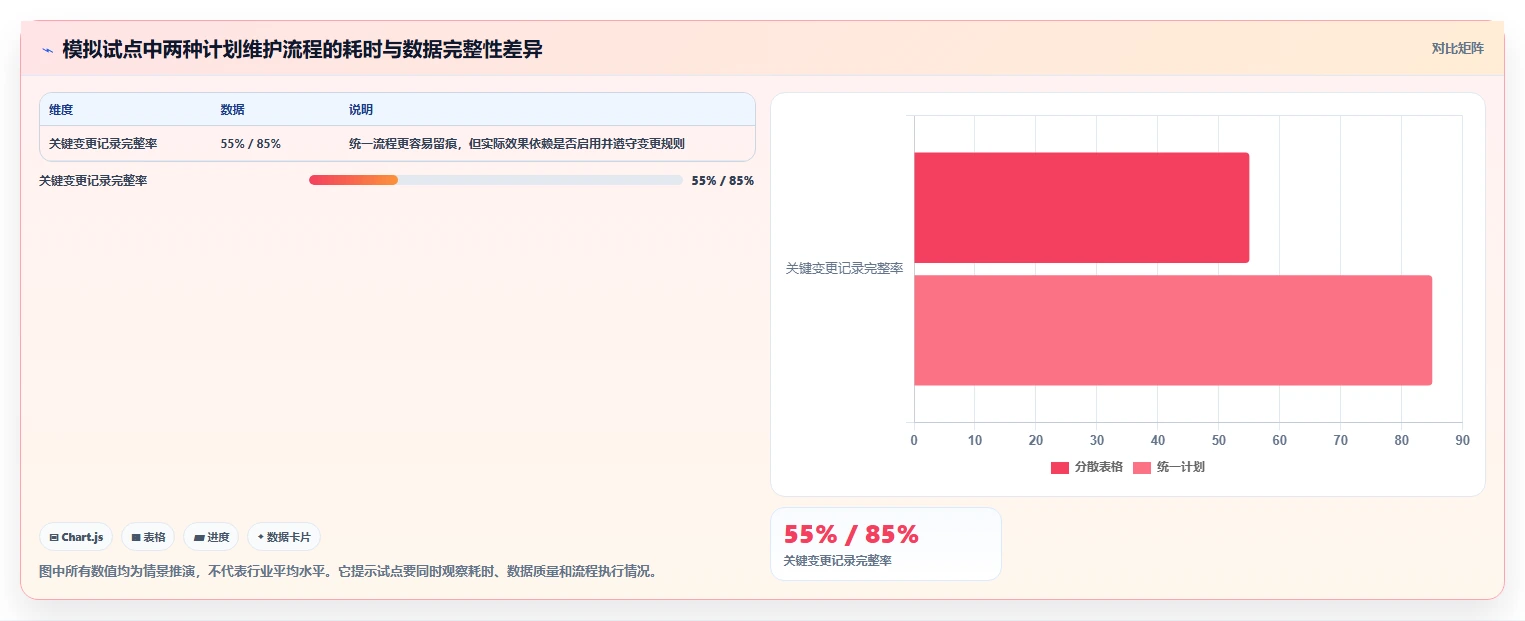Click the 分散表格 55 bar in chart

click(x=1081, y=208)
